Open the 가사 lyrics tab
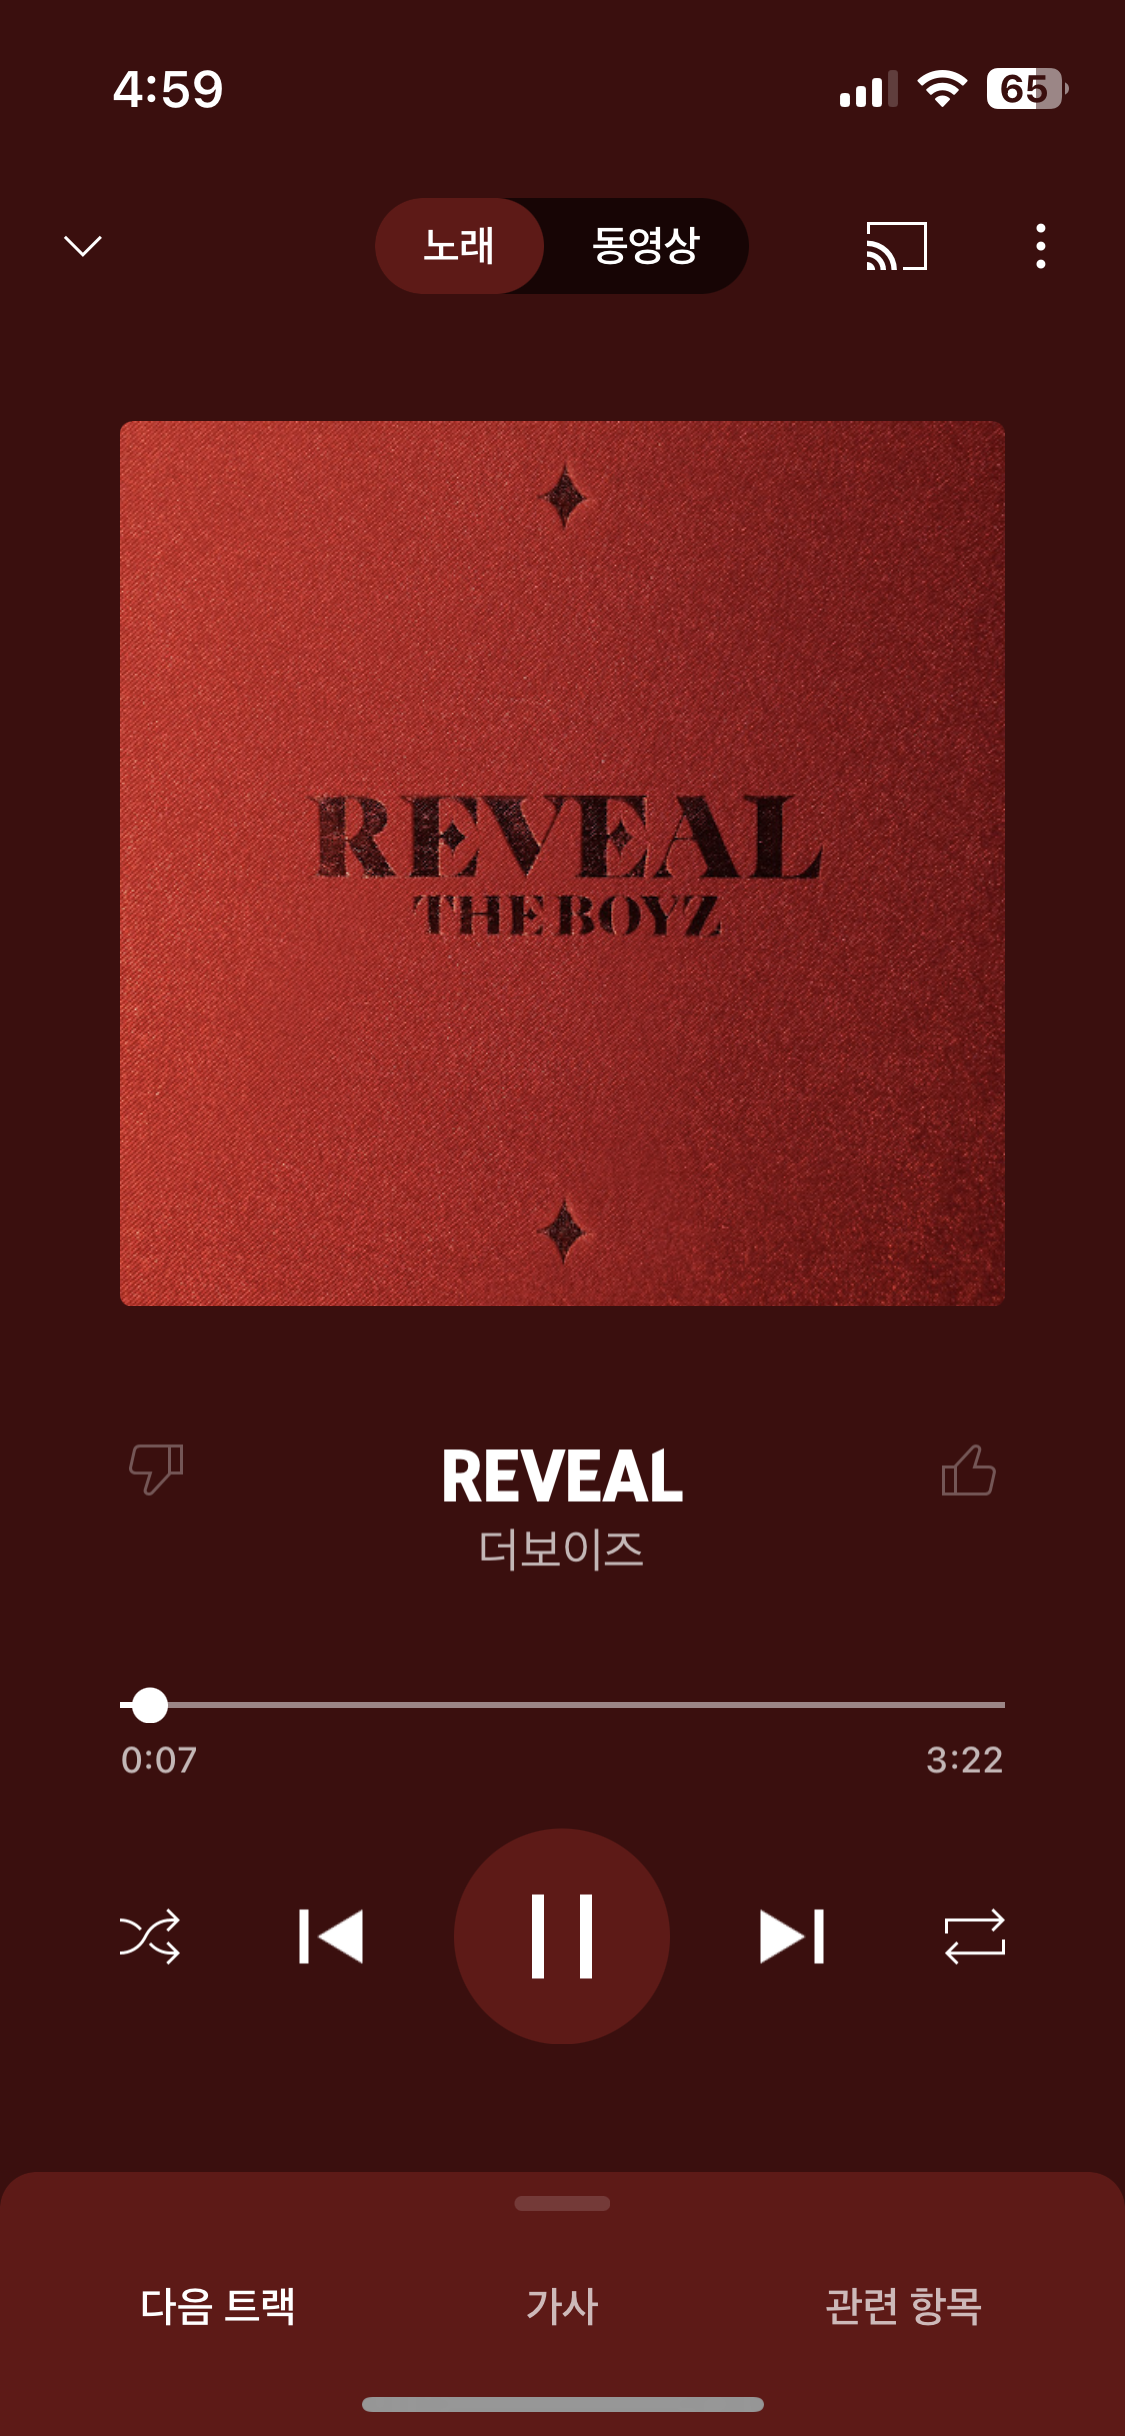Viewport: 1125px width, 2436px height. click(x=562, y=2306)
